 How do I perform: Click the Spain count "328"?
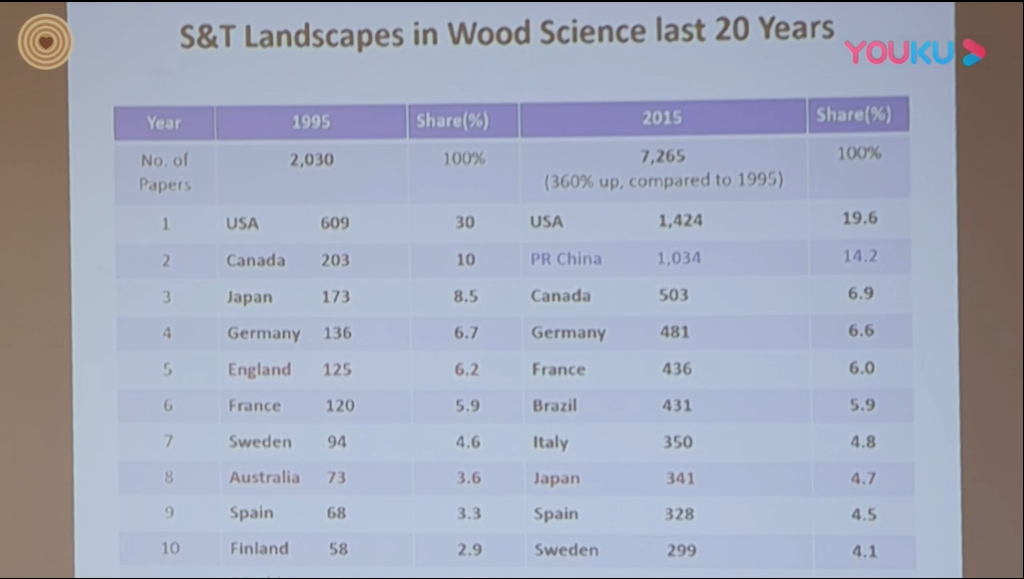pos(679,514)
